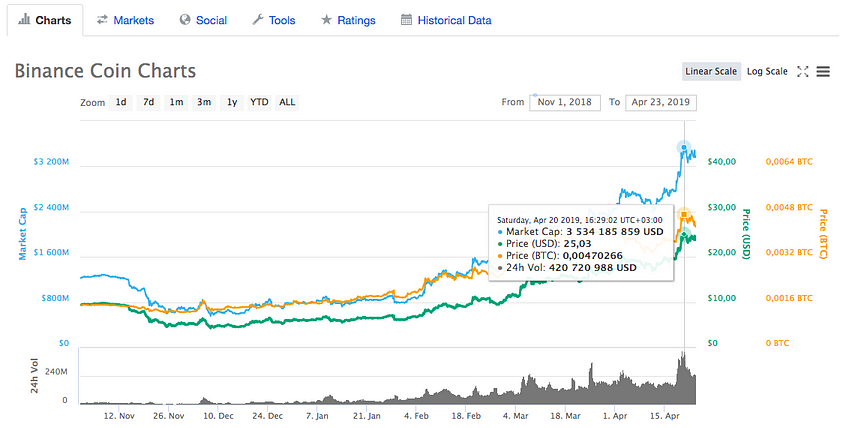Click the 240M volume label
The image size is (846, 428).
tap(56, 372)
